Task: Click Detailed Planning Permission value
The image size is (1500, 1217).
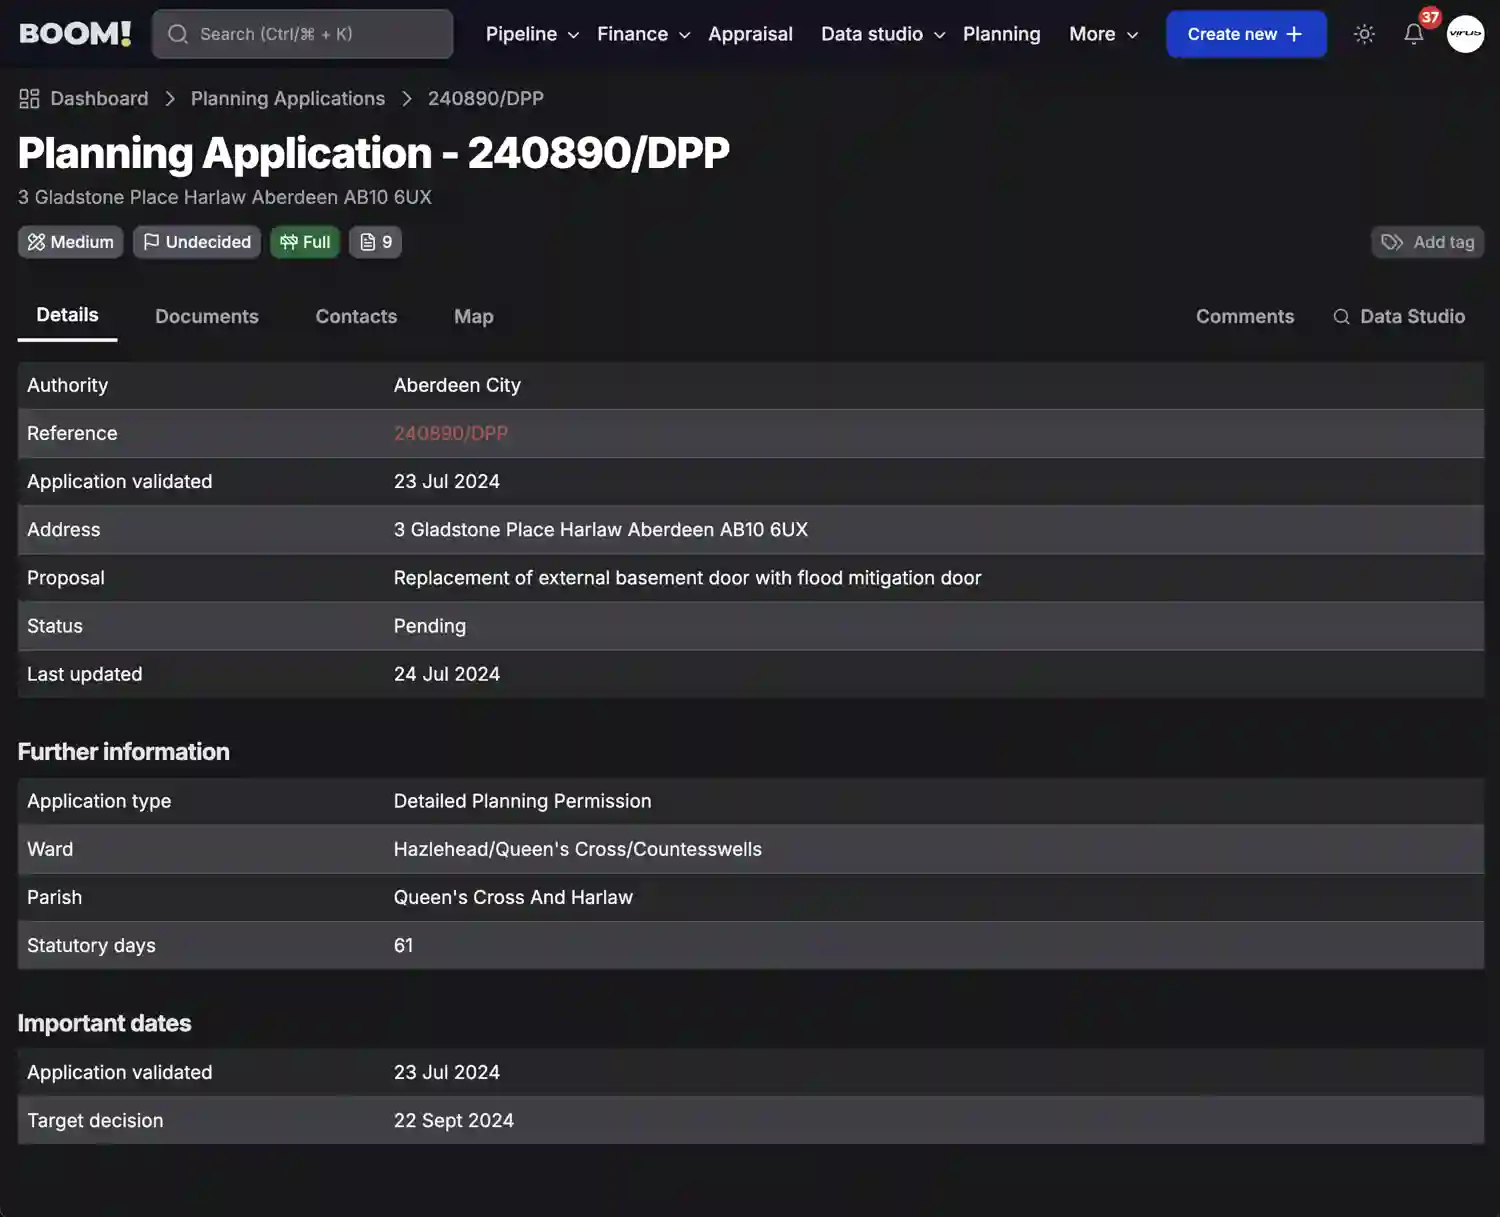Action: click(522, 801)
